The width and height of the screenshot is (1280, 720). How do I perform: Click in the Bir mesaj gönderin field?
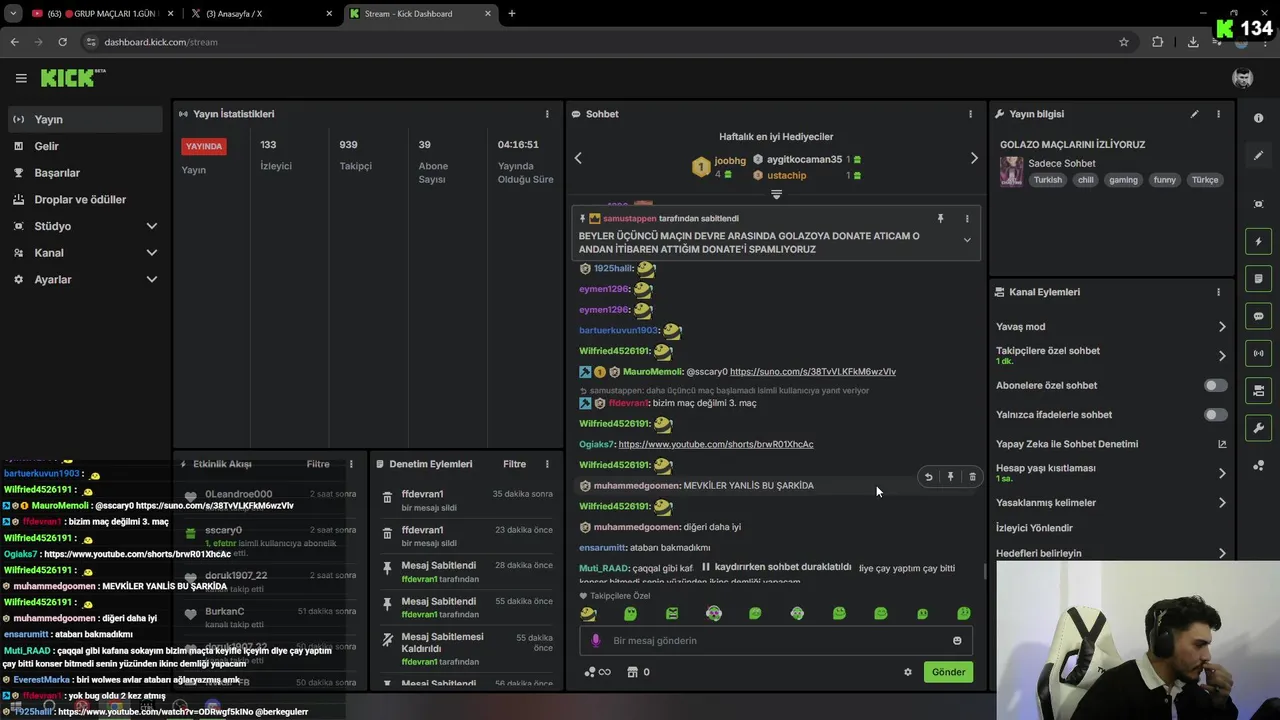pos(776,641)
